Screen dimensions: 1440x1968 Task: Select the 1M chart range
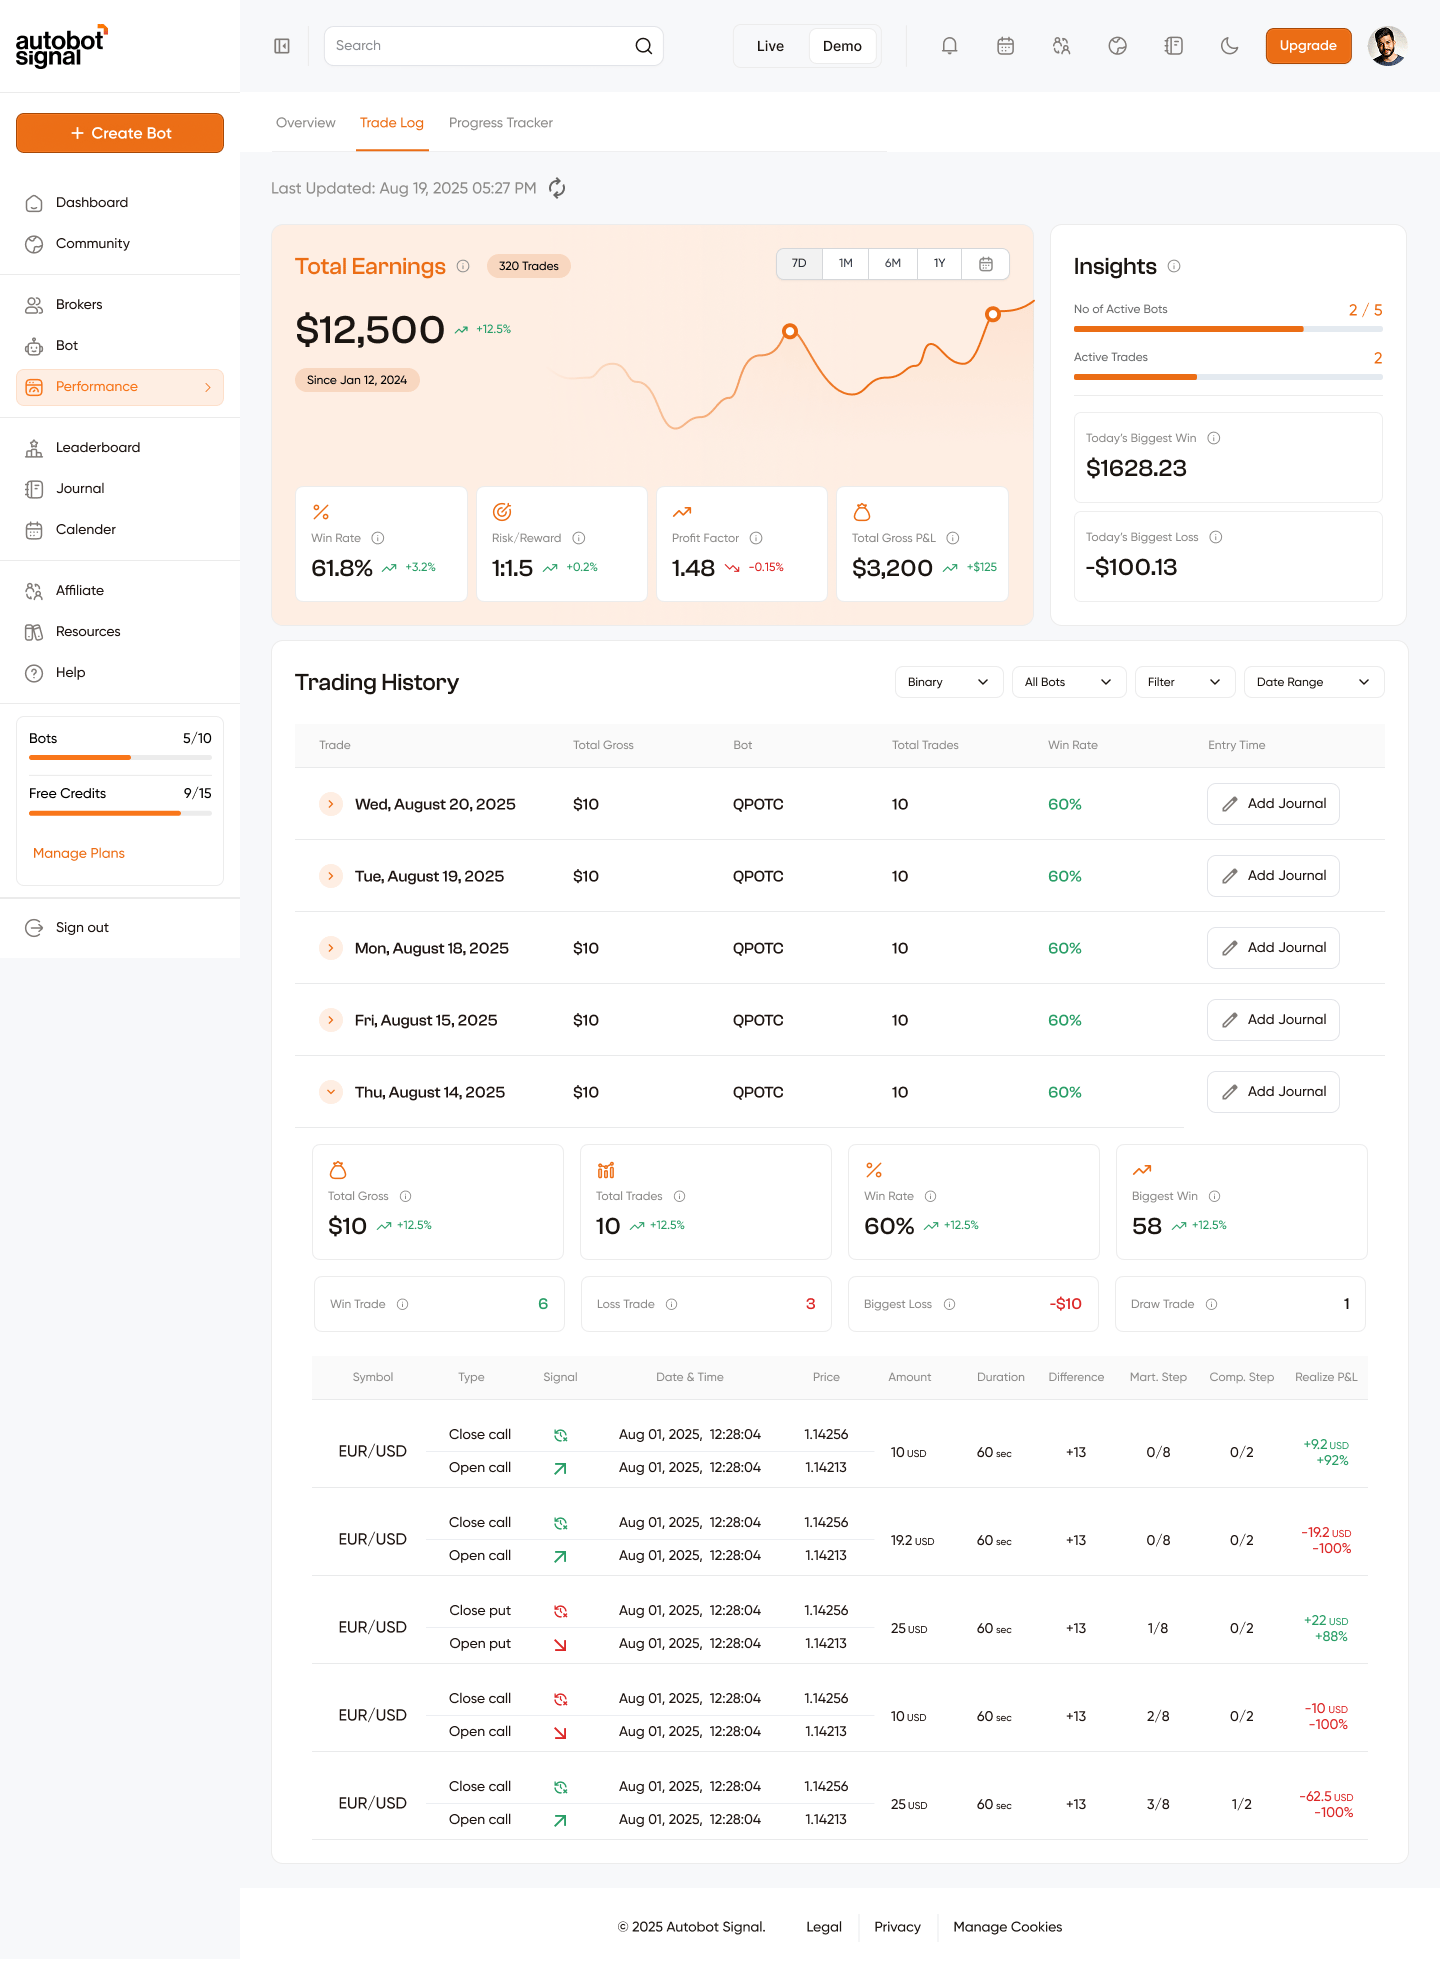pos(846,264)
